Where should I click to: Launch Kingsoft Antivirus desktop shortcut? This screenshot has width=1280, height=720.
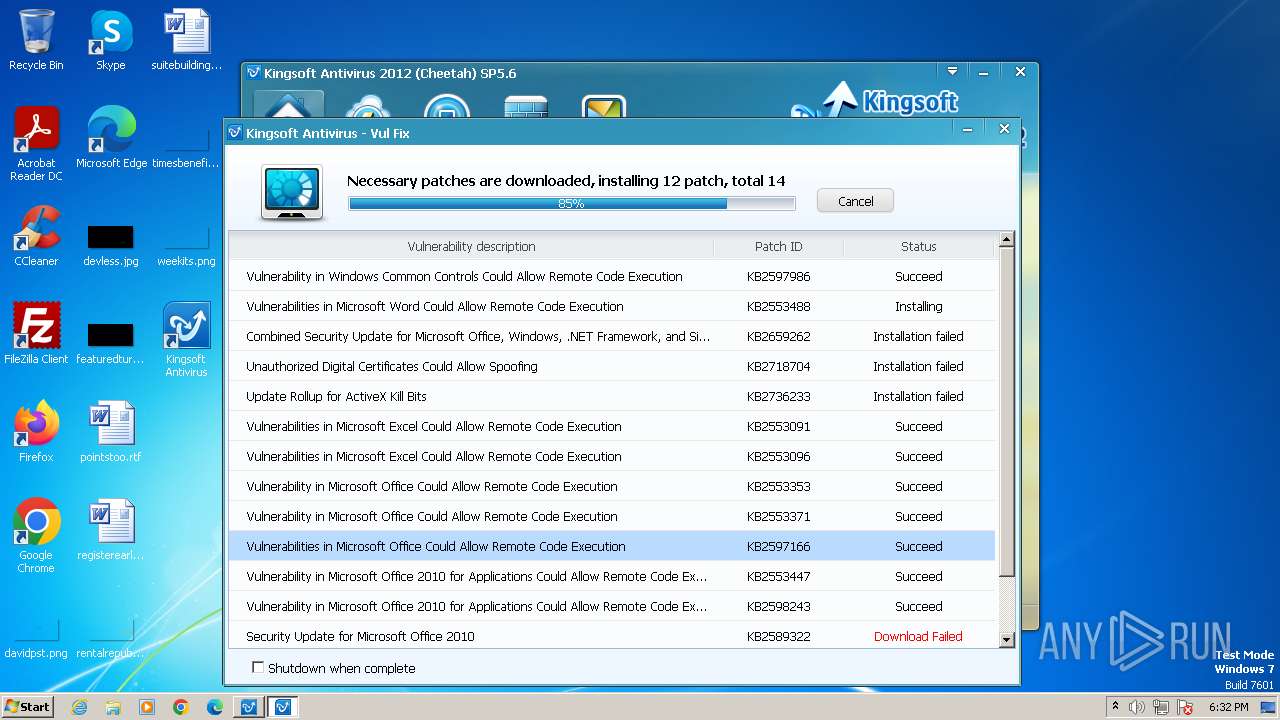(x=186, y=340)
